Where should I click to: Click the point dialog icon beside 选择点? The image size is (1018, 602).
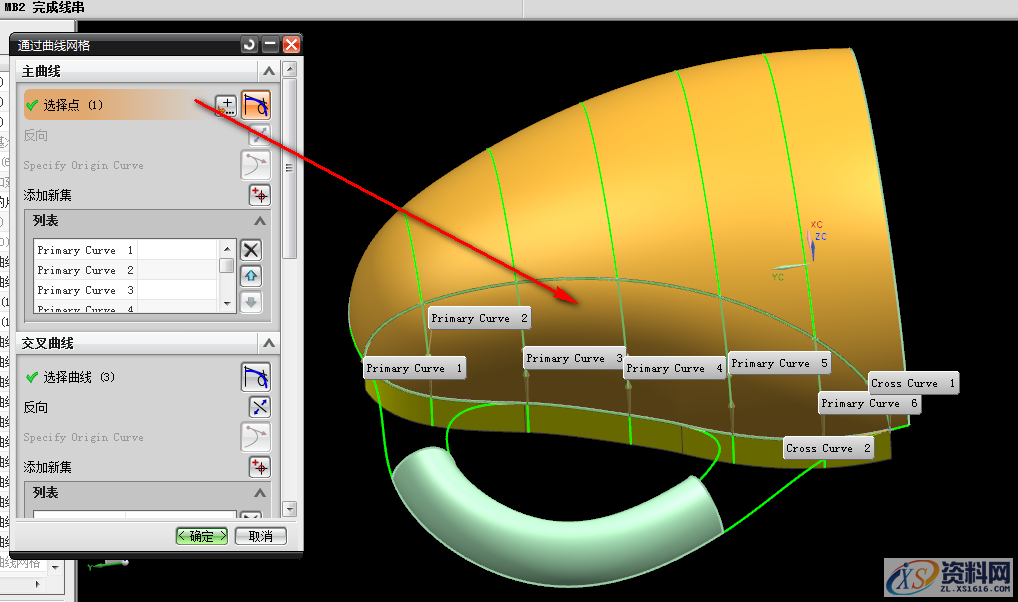pos(226,105)
